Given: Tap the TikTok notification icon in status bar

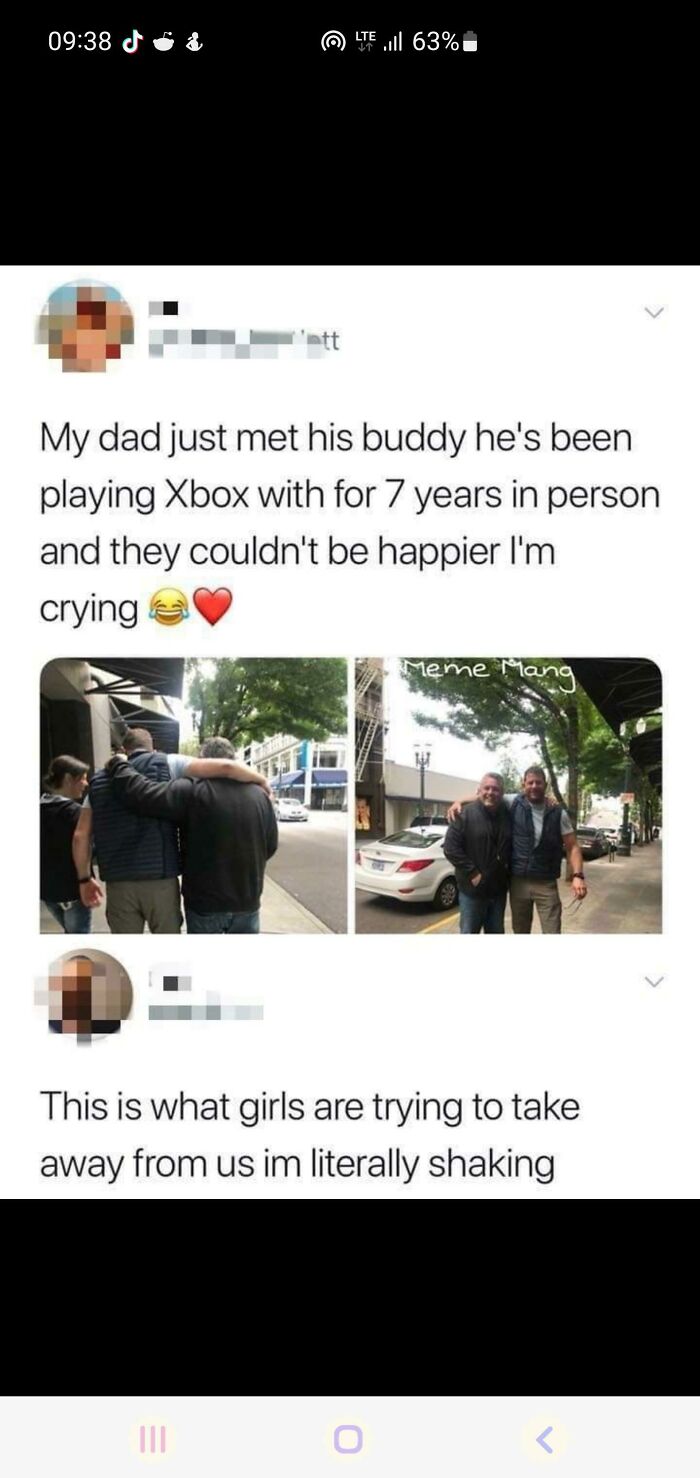Looking at the screenshot, I should (x=131, y=42).
